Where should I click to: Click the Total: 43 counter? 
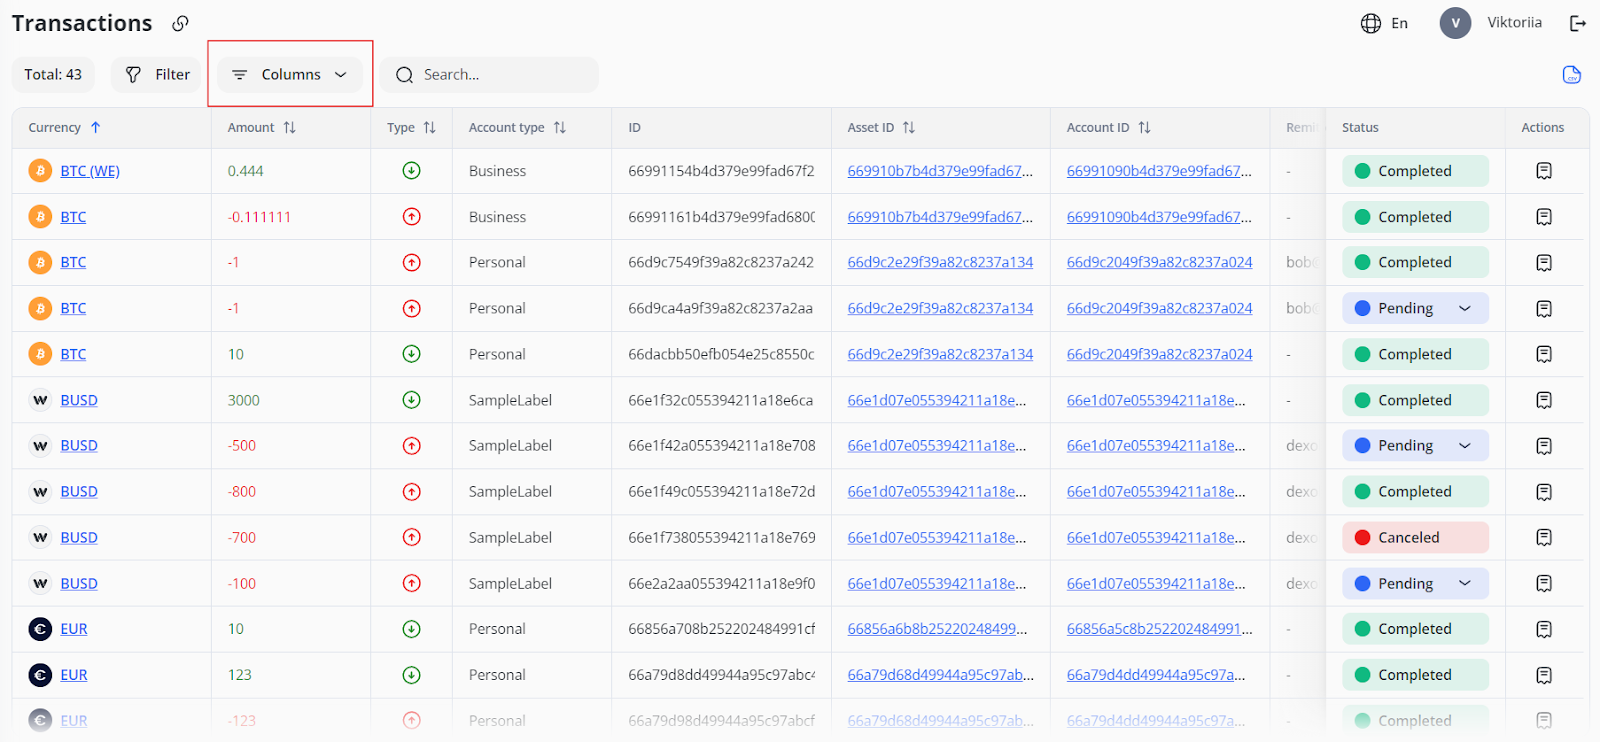click(53, 75)
